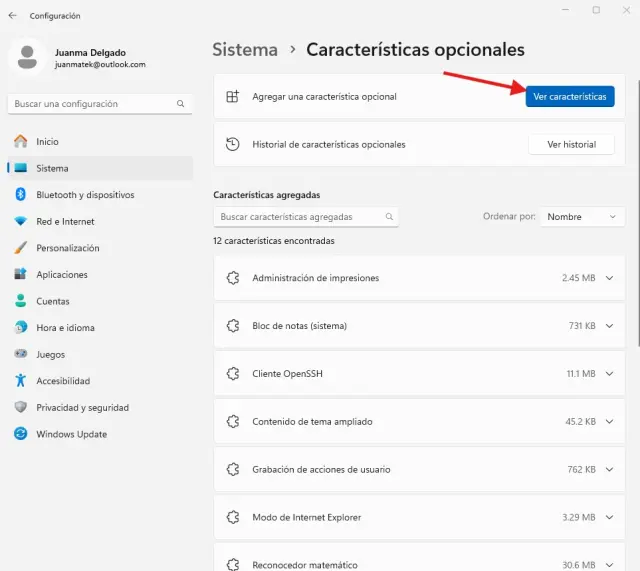This screenshot has width=640, height=571.
Task: Click the Juegos sidebar item
Action: (x=50, y=354)
